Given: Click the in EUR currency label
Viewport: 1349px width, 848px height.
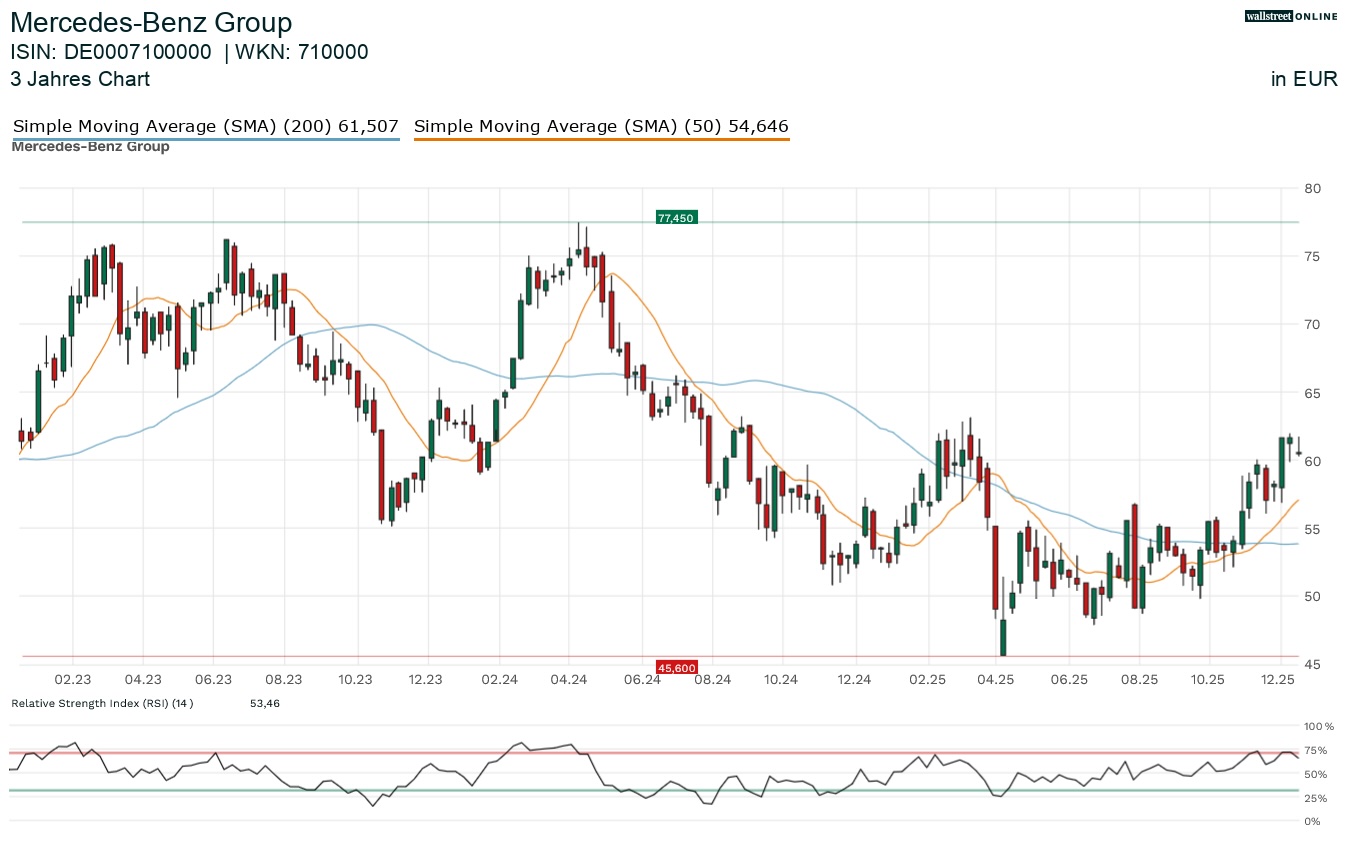Looking at the screenshot, I should [1304, 79].
